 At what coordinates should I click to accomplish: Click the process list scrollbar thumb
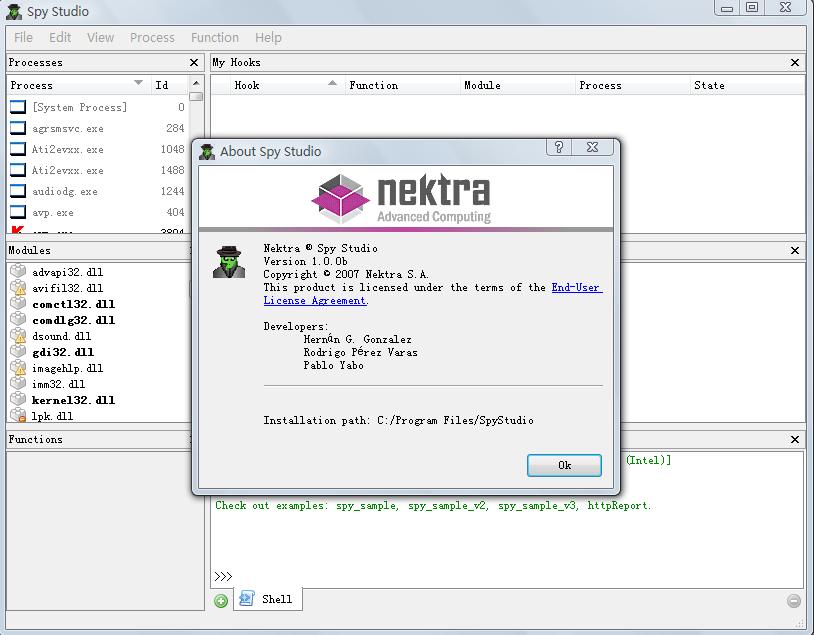pyautogui.click(x=196, y=97)
